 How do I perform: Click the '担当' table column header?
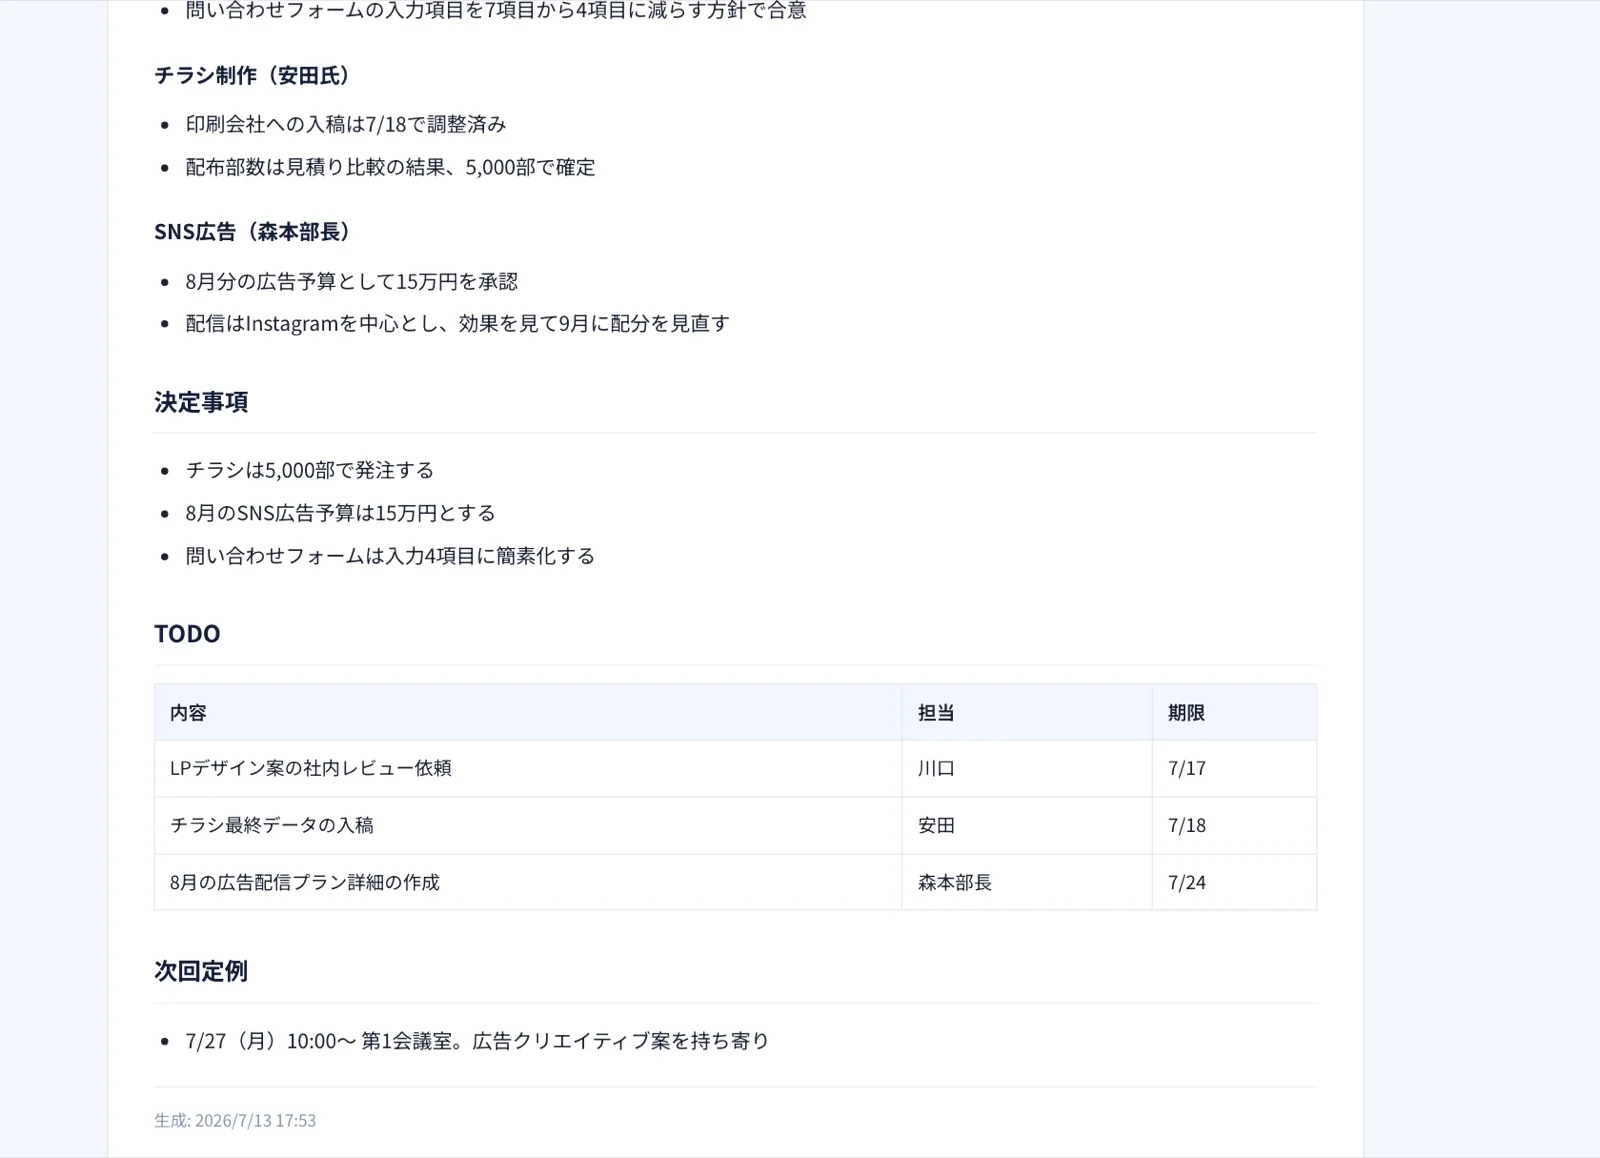click(x=1027, y=713)
